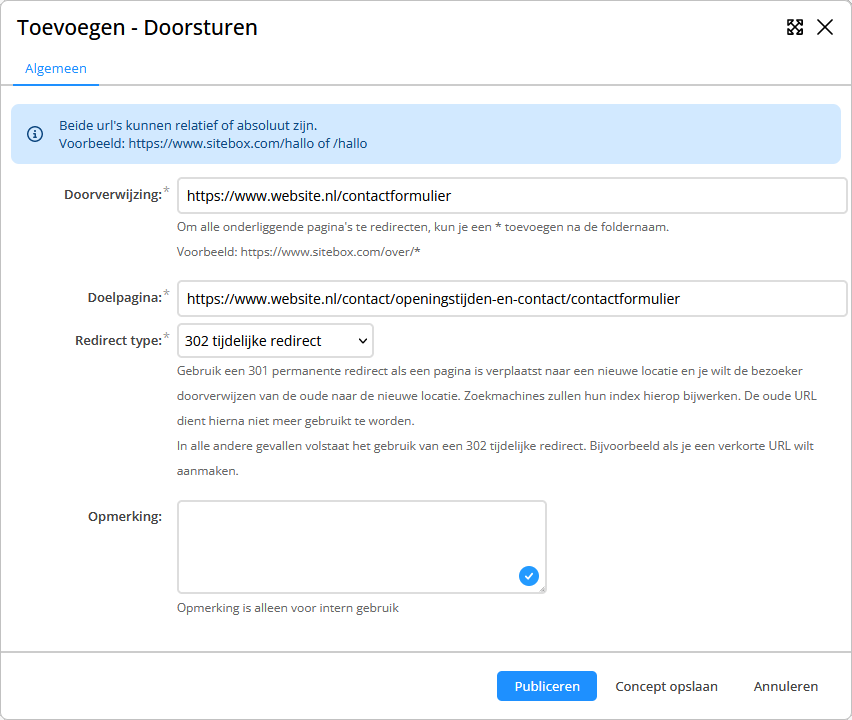Click the info icon in blue banner
The width and height of the screenshot is (852, 720).
pos(35,134)
